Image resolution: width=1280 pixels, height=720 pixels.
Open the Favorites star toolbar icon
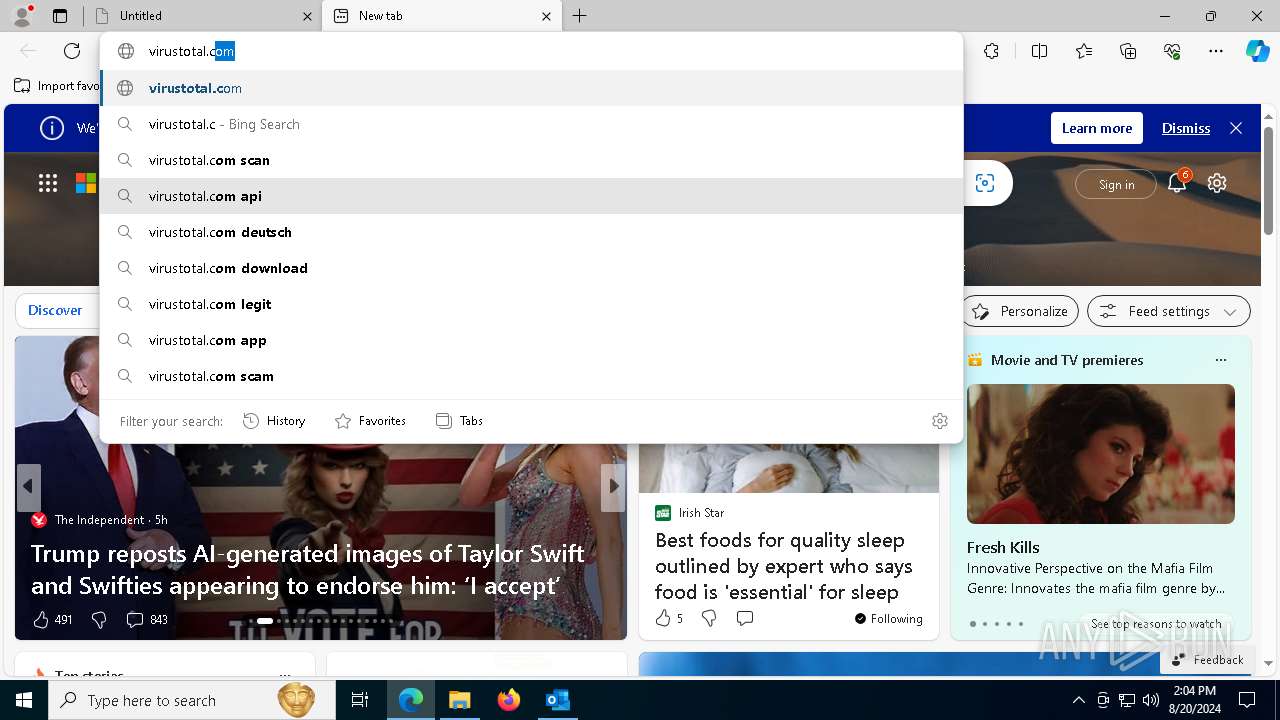coord(1084,51)
